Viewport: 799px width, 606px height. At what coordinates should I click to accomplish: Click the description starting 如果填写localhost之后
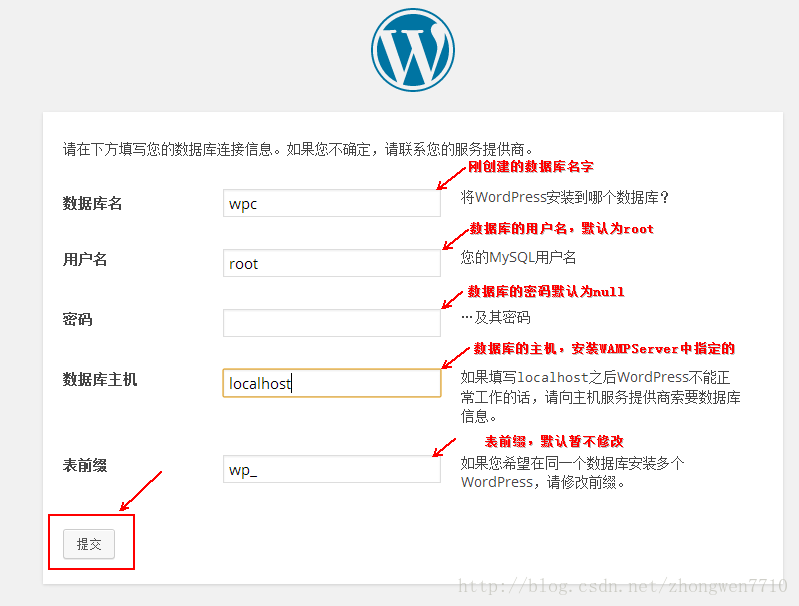pyautogui.click(x=601, y=397)
